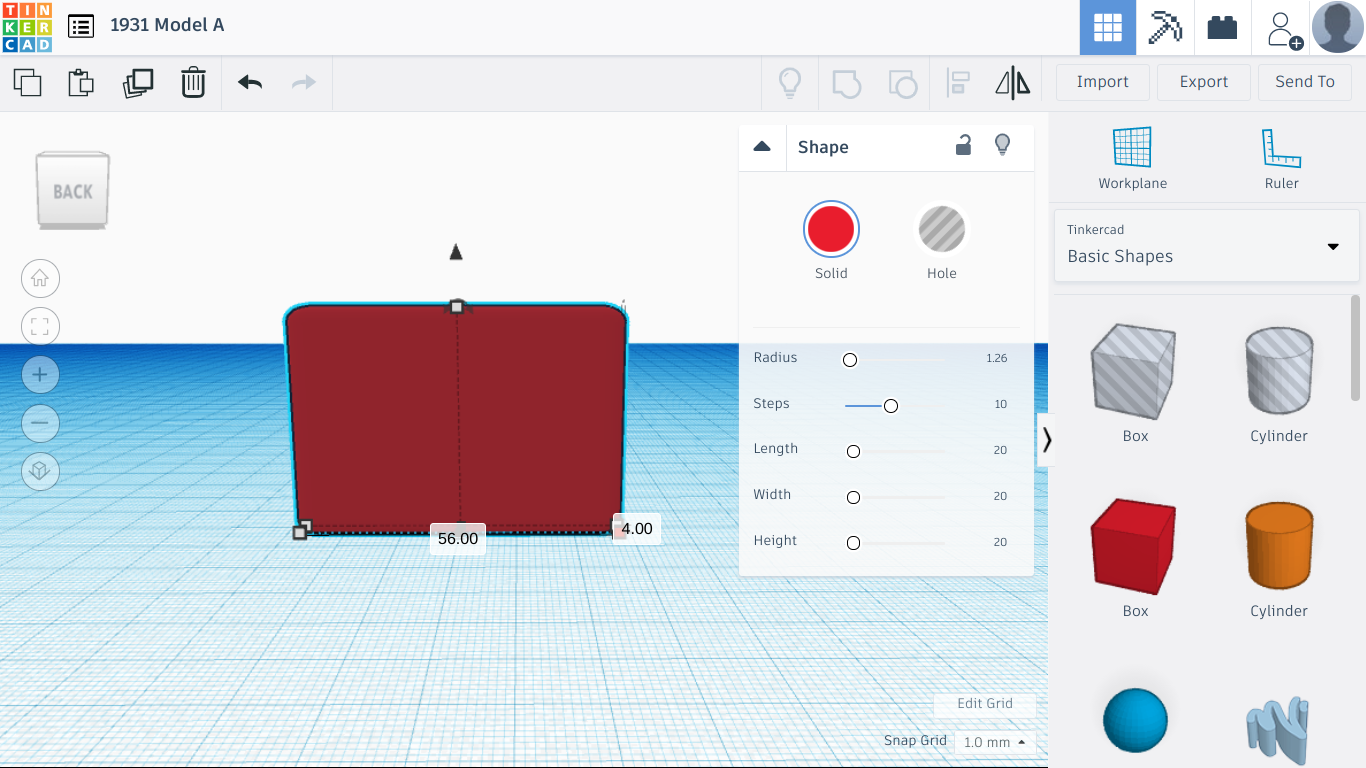Open the Minecraft export pickaxe icon
The image size is (1366, 768).
tap(1165, 27)
